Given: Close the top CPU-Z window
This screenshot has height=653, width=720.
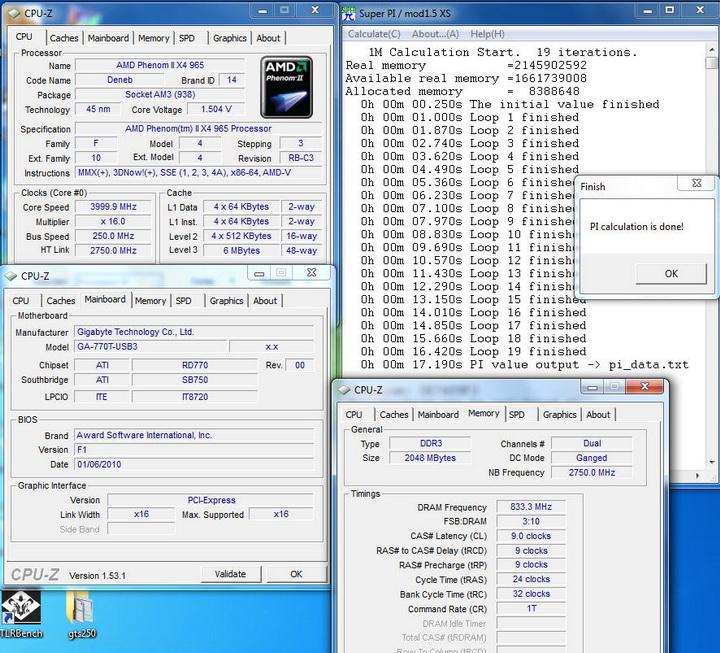Looking at the screenshot, I should (x=315, y=10).
